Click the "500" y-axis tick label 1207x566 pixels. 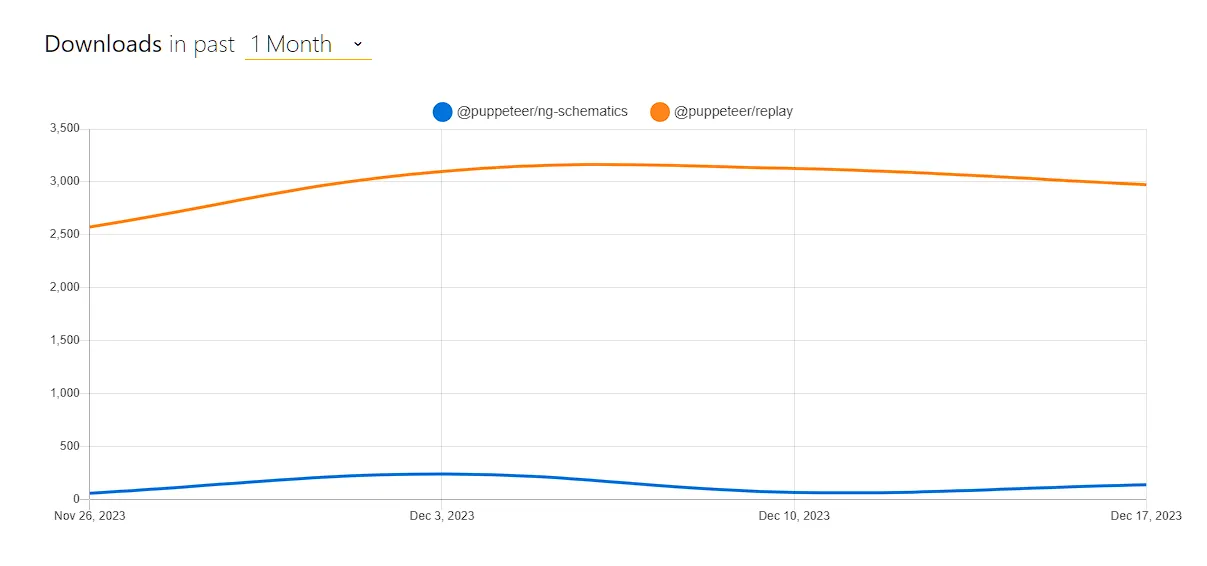coord(69,447)
